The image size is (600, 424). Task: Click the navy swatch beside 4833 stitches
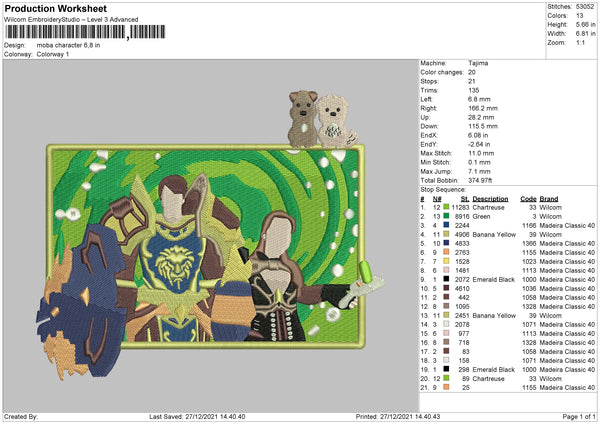pos(446,243)
